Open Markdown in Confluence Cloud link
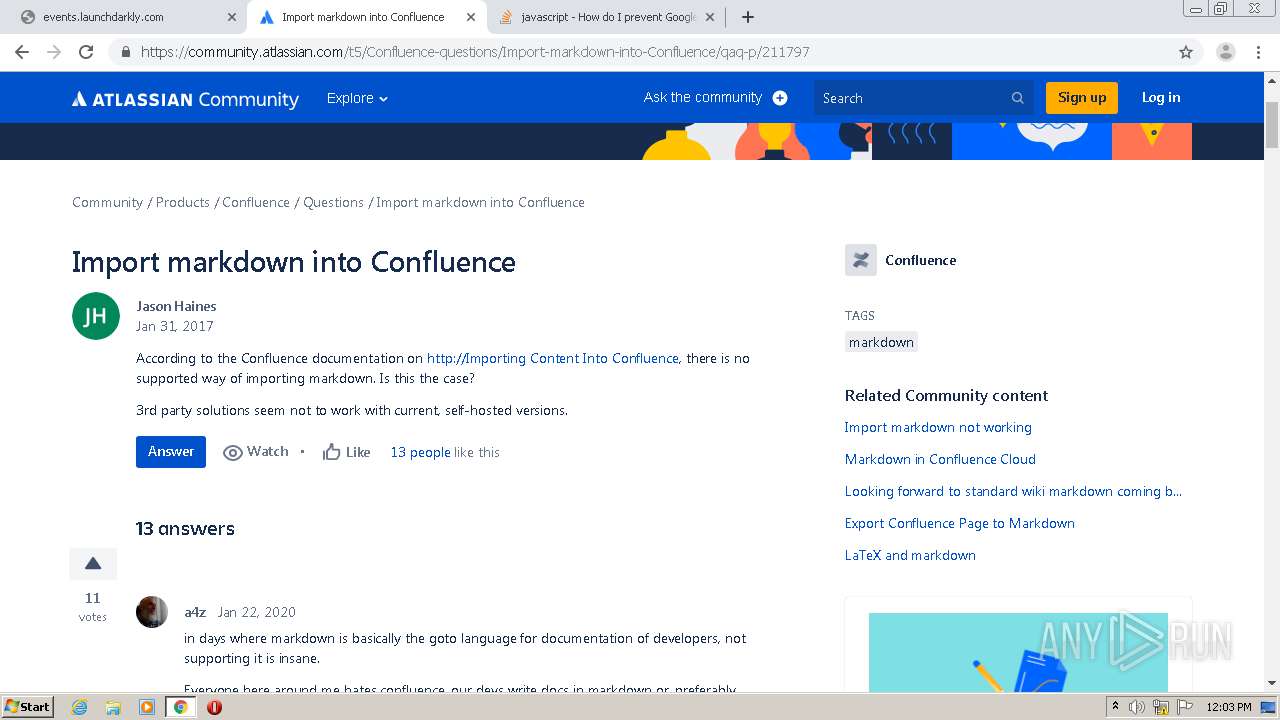Viewport: 1280px width, 720px height. (940, 459)
